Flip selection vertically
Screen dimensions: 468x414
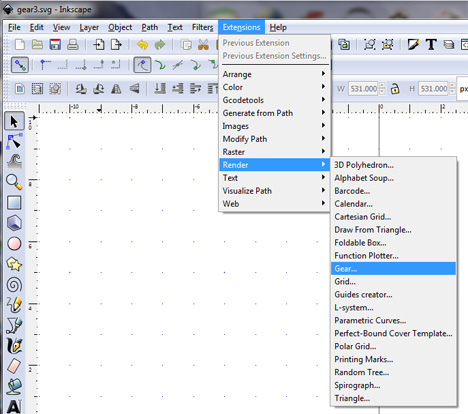134,89
